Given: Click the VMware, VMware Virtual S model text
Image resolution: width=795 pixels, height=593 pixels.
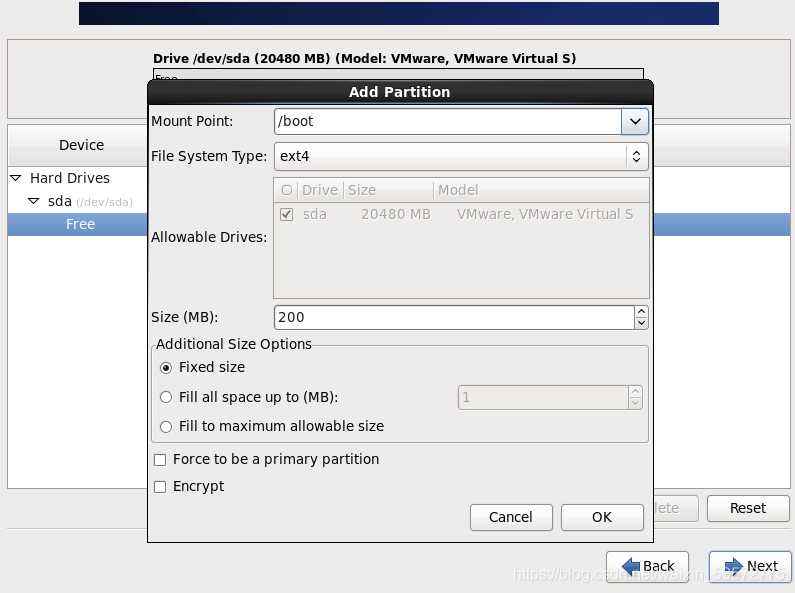Looking at the screenshot, I should (x=545, y=215).
